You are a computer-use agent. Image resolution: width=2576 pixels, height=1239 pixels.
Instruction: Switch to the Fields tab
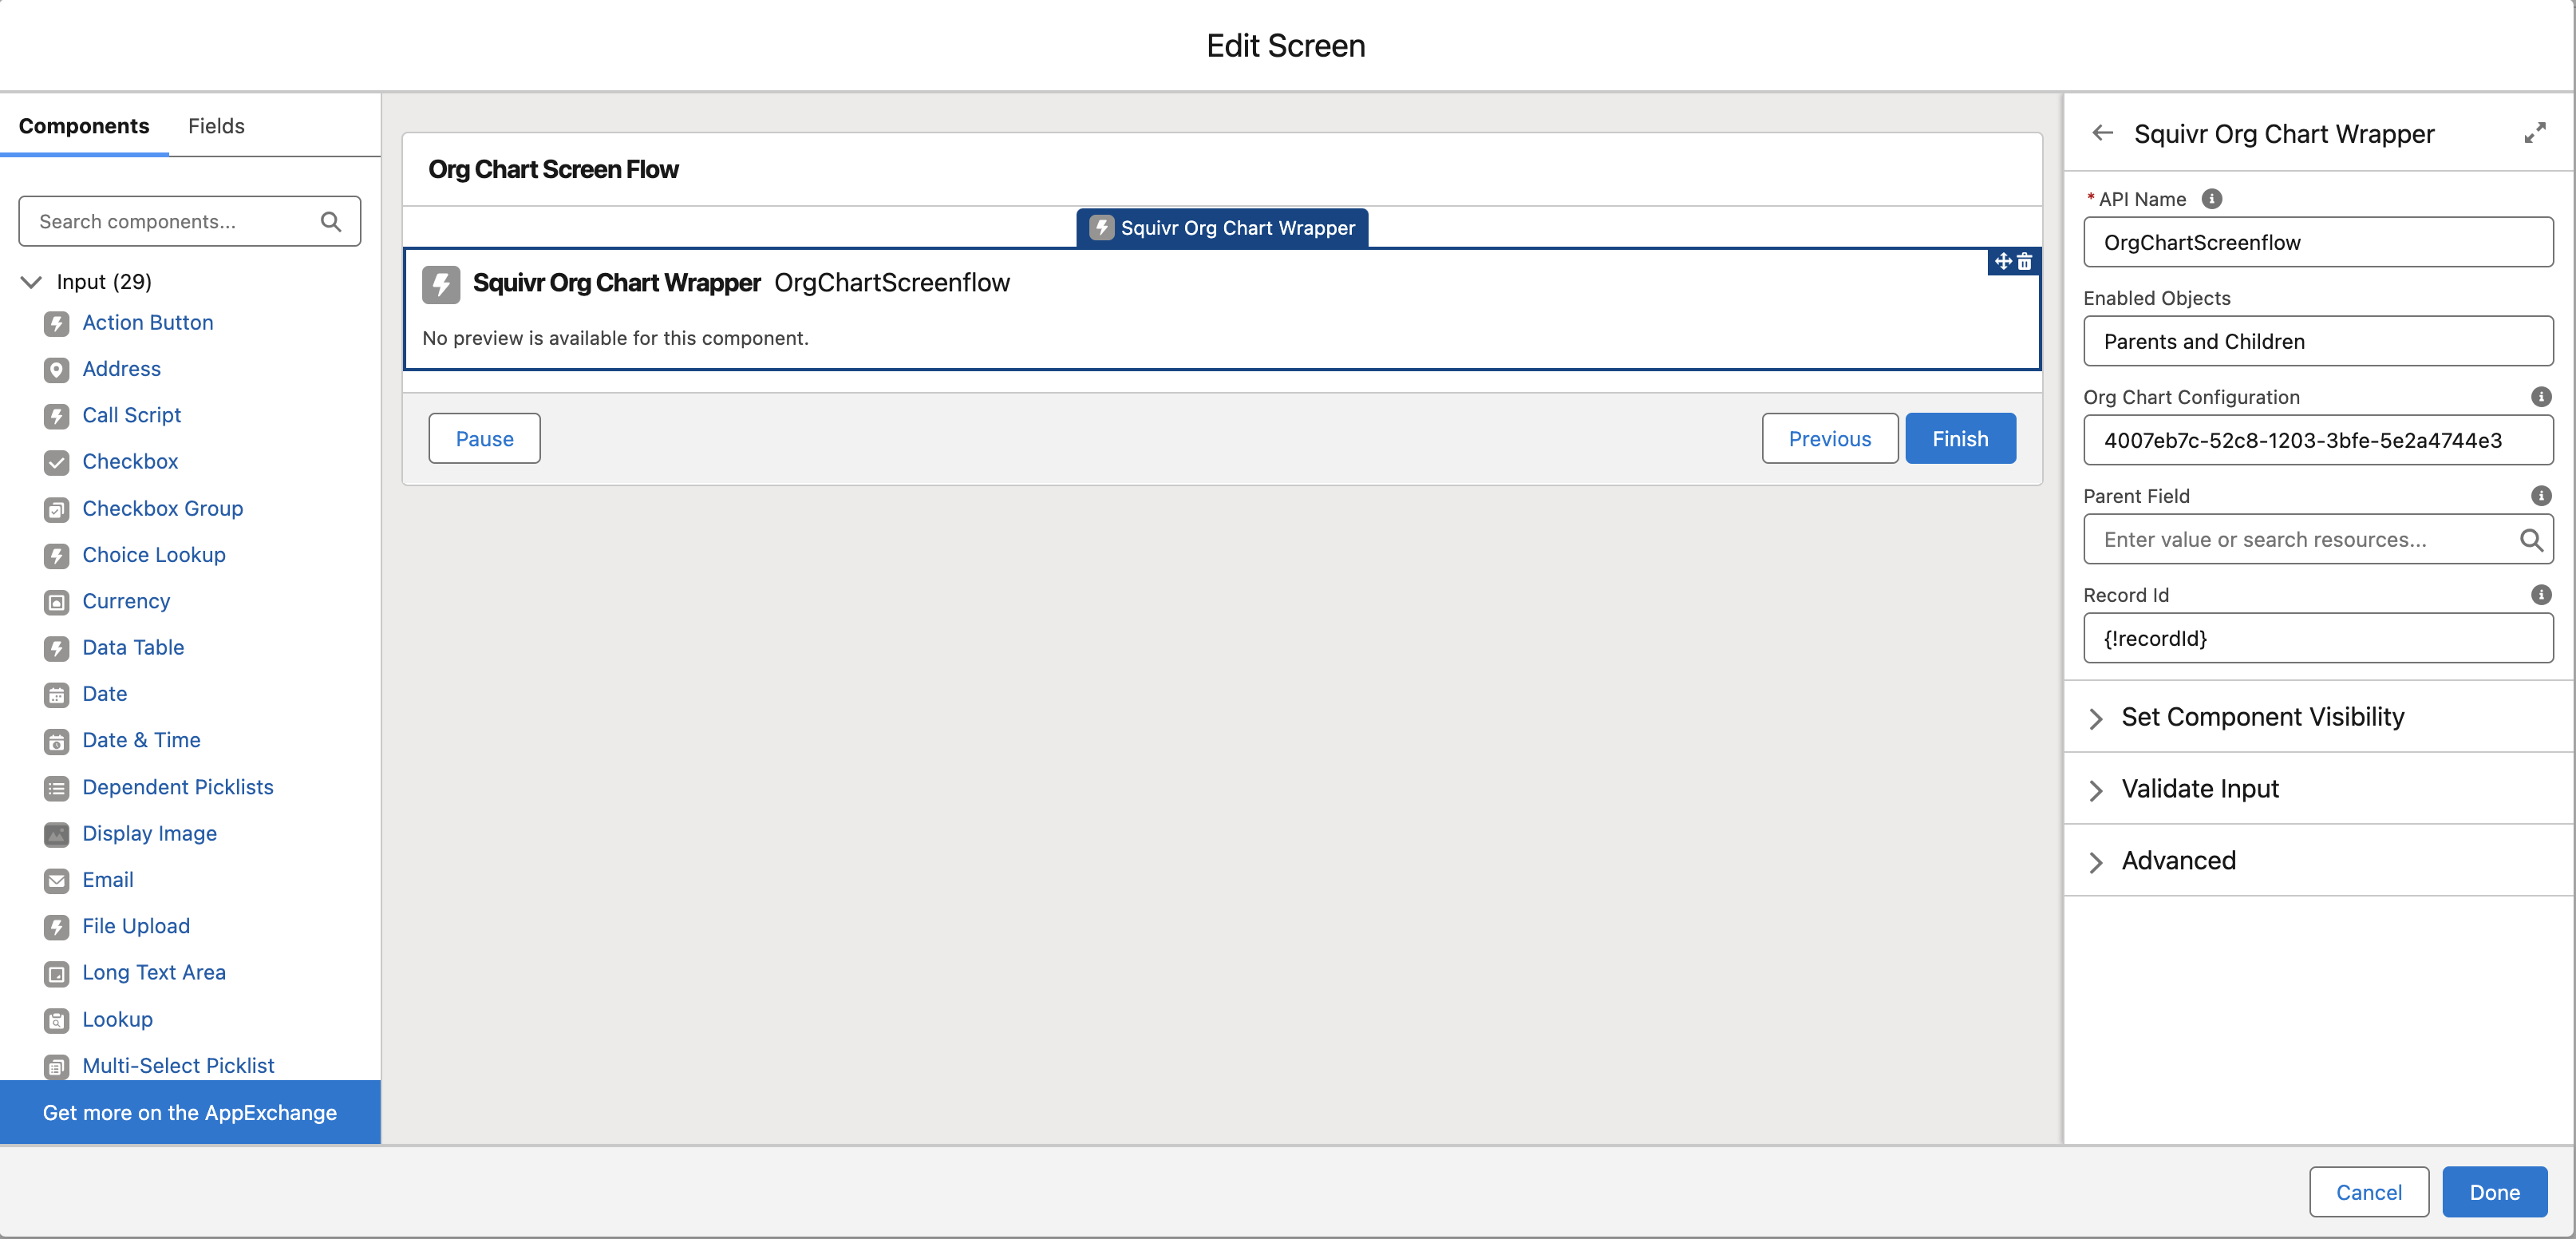(x=216, y=126)
